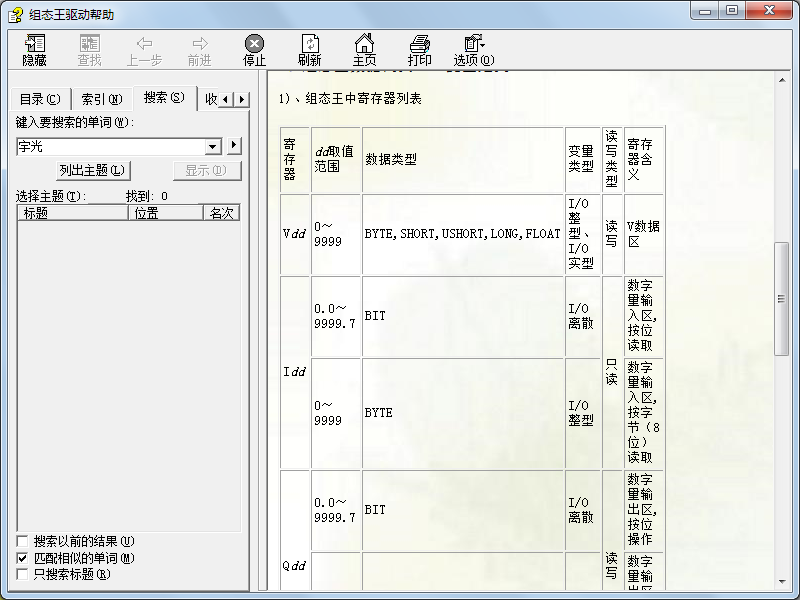This screenshot has height=600, width=800.
Task: Close the 组态王驱动帮助 window
Action: click(770, 10)
